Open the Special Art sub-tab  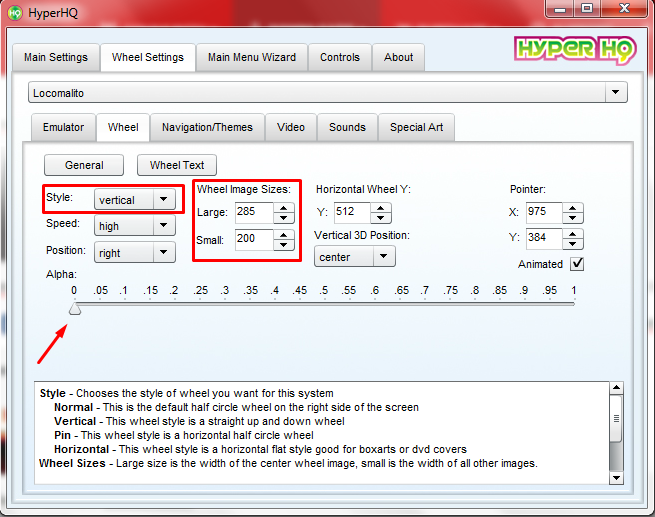click(x=416, y=127)
